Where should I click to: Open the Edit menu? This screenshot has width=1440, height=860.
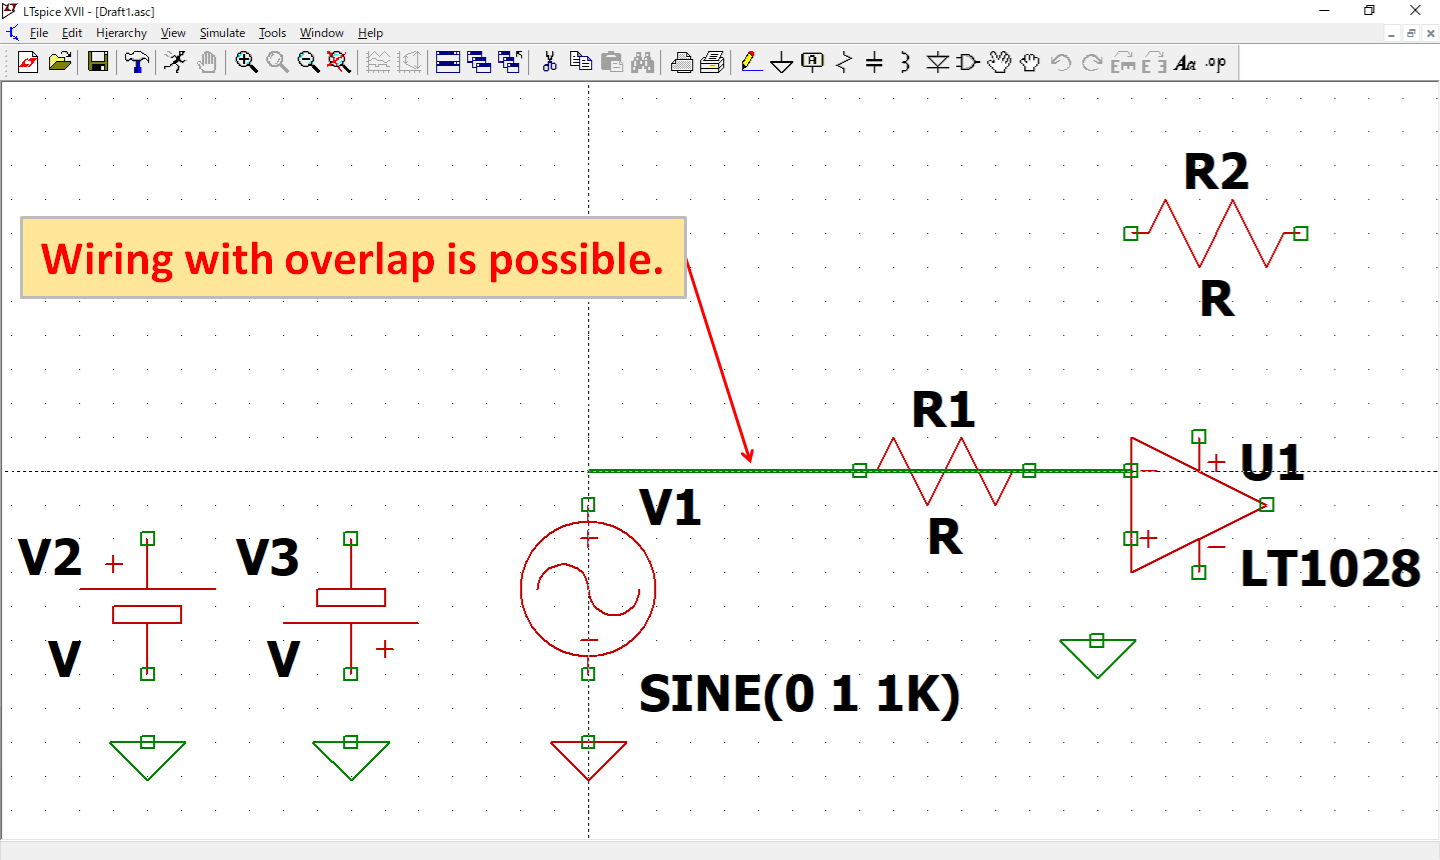72,33
